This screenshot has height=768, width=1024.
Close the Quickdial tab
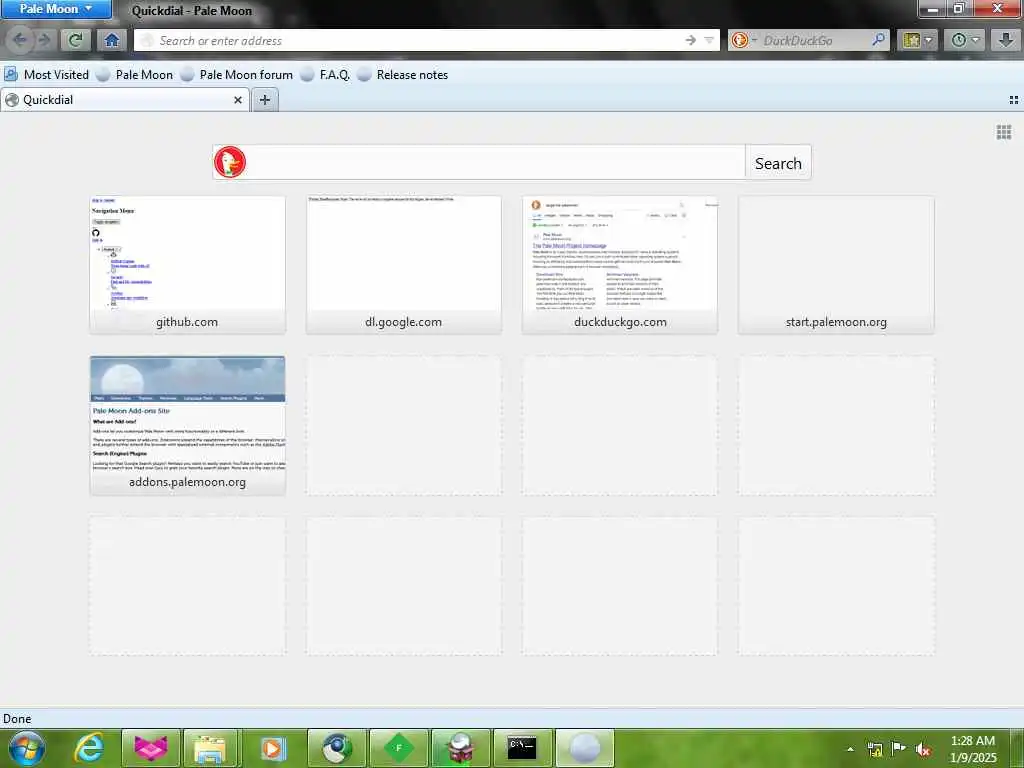238,100
